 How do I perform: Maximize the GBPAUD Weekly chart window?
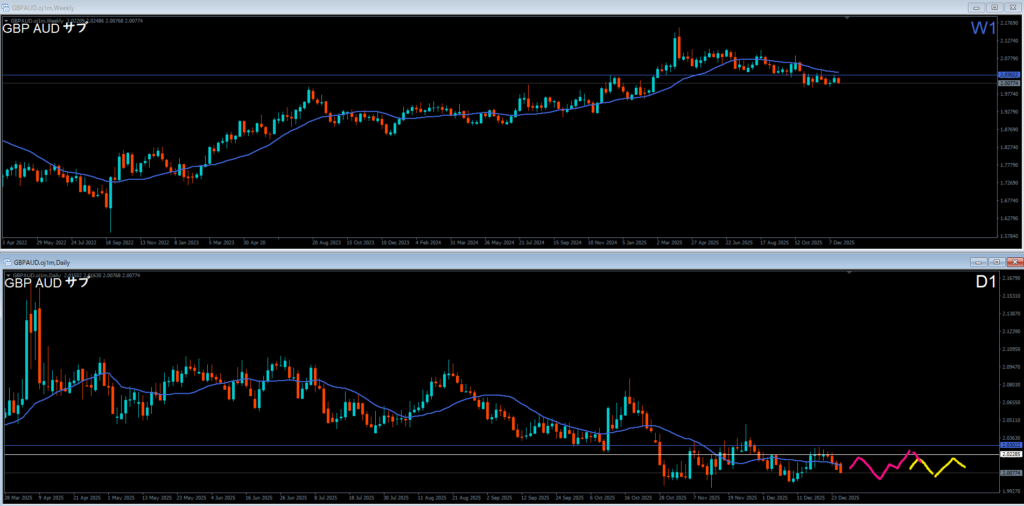pos(995,7)
